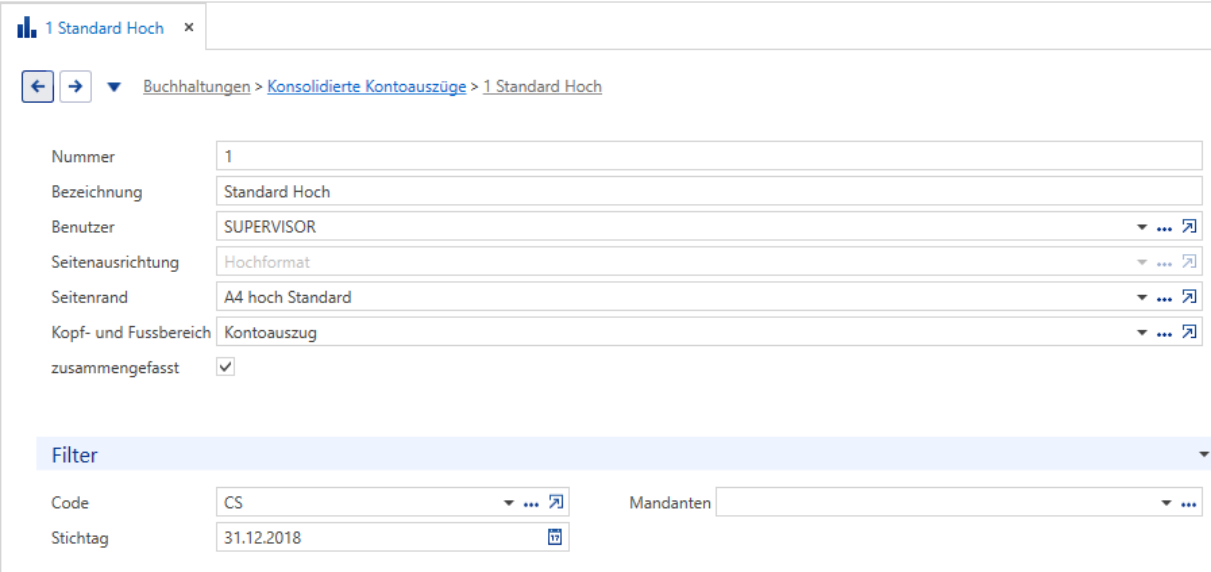Click the ellipsis lookup for Code

531,503
